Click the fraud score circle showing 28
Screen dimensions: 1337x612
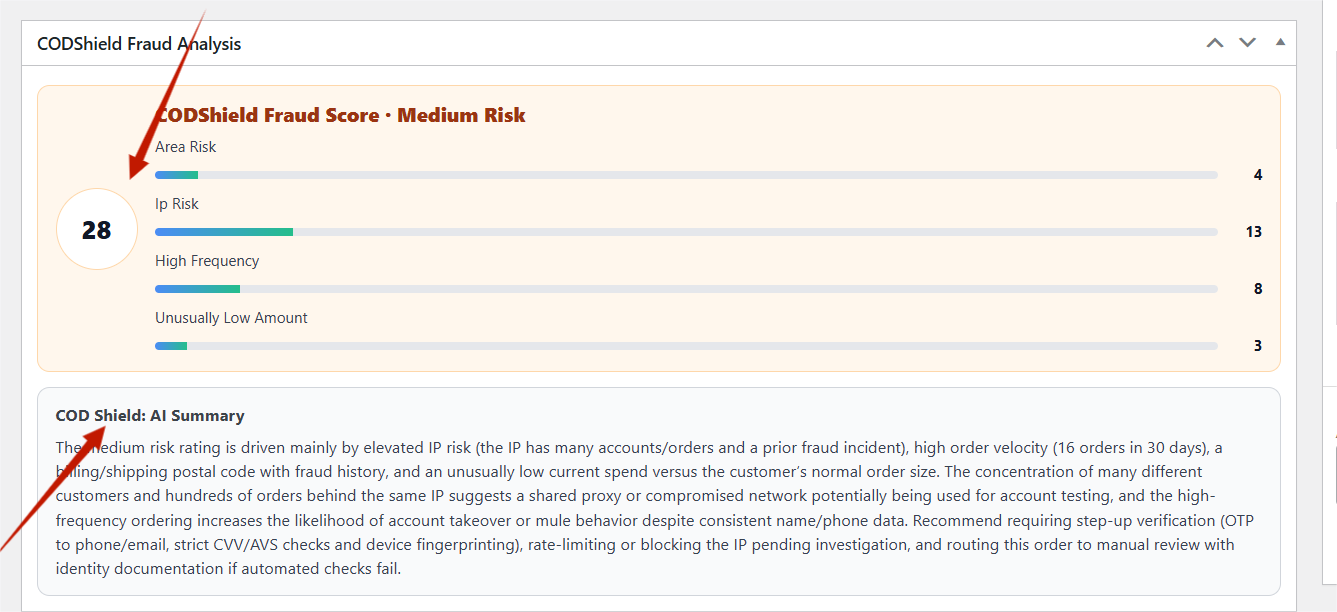(96, 230)
